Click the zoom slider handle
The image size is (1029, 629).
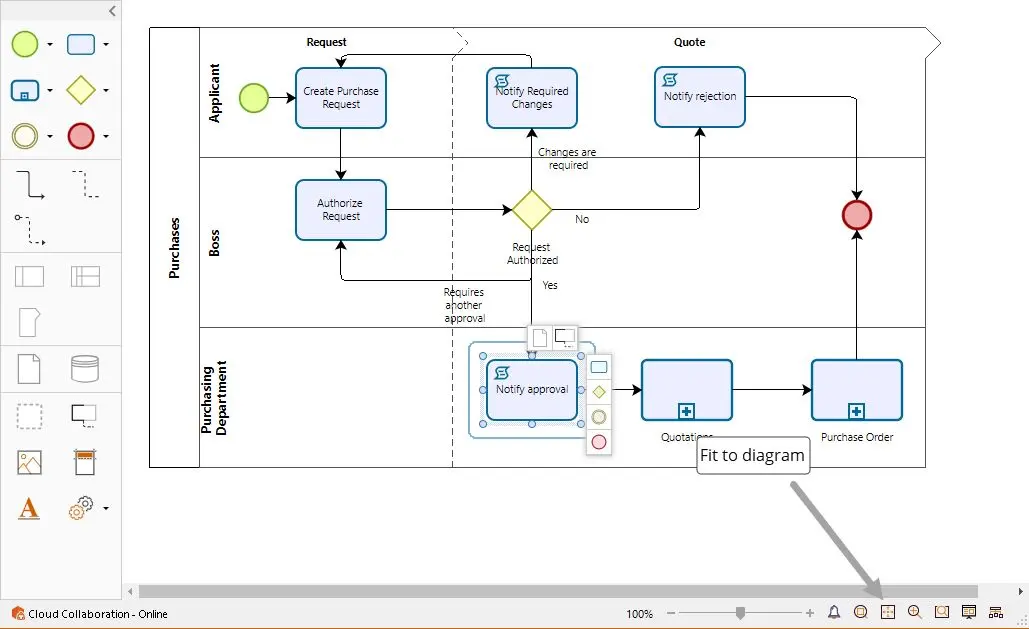point(740,613)
